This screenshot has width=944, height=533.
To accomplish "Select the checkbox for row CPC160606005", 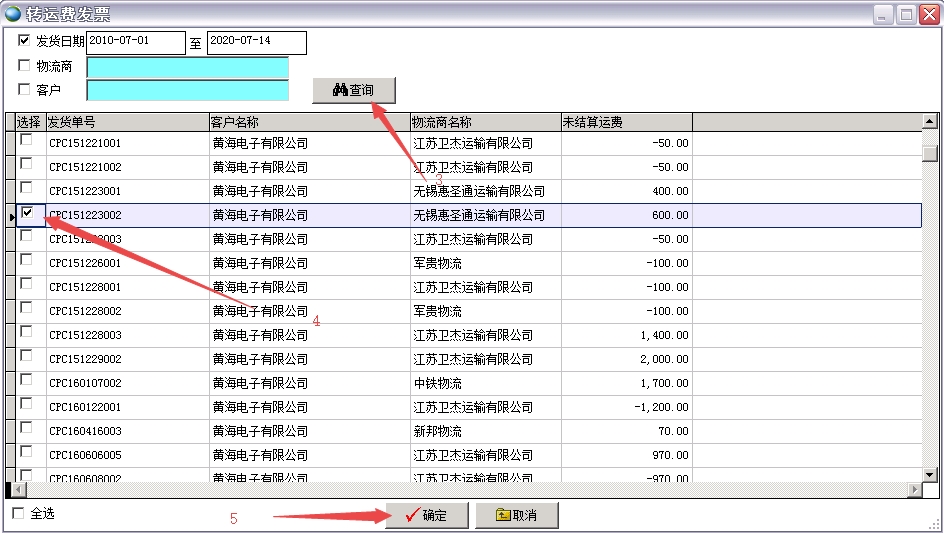I will point(26,452).
